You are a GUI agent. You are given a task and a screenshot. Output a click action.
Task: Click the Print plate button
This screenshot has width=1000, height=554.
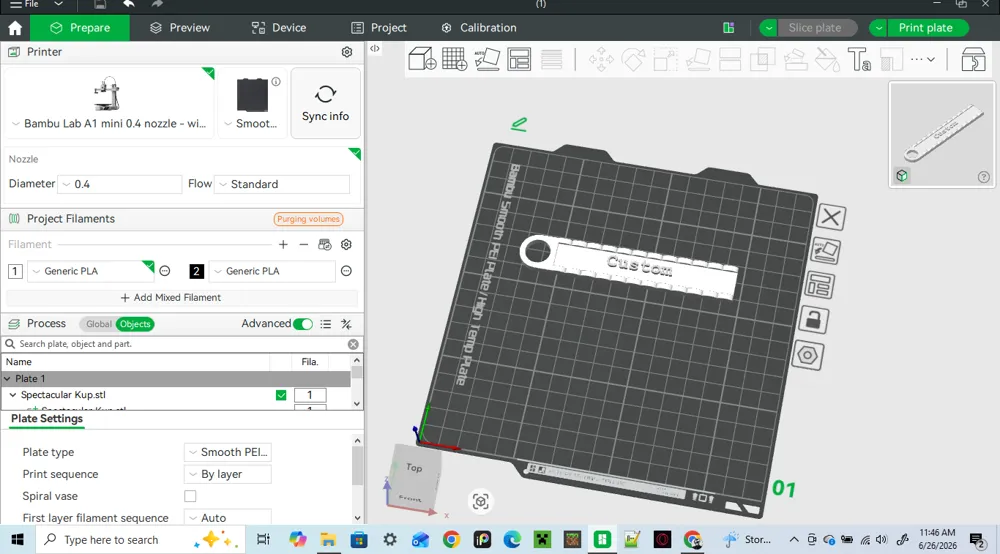926,28
